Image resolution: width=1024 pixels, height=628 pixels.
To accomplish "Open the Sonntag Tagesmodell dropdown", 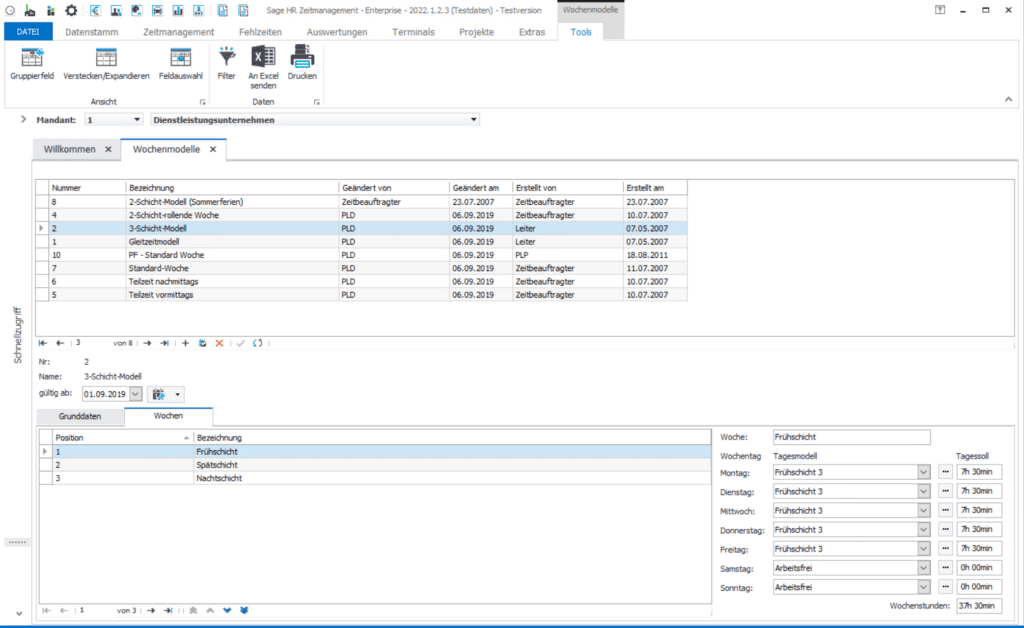I will [923, 587].
